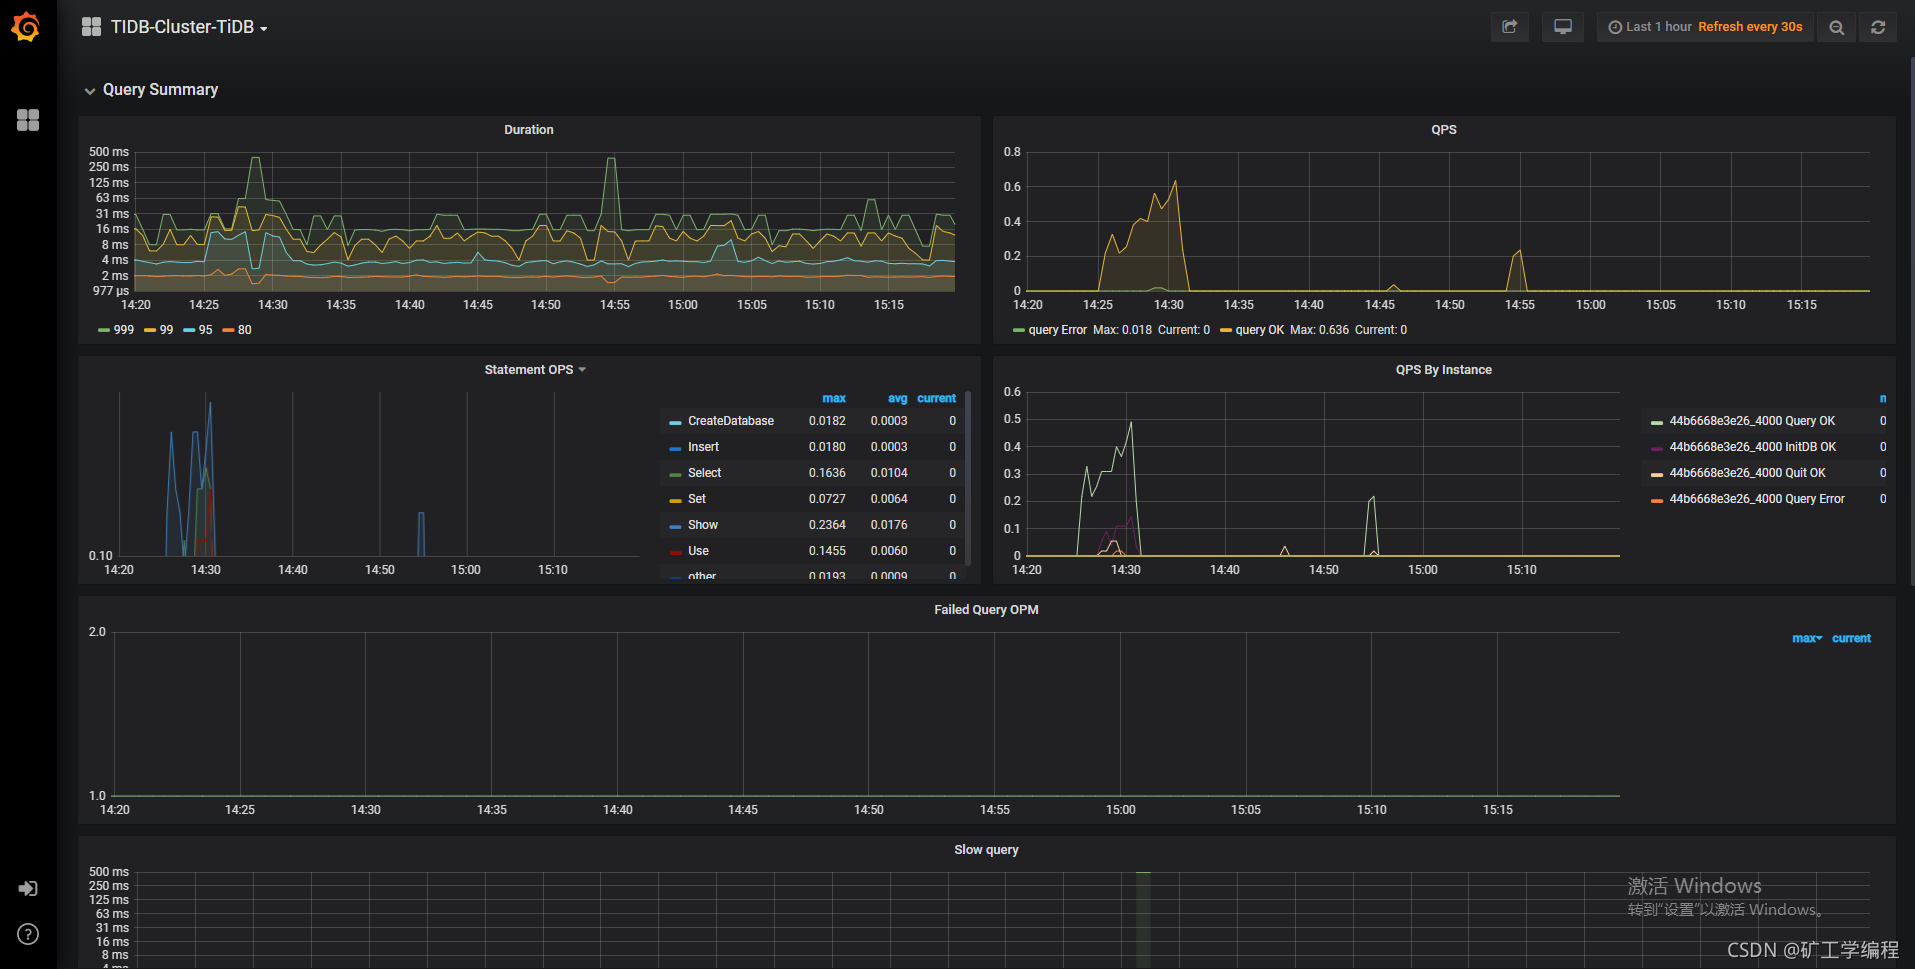The image size is (1915, 969).
Task: Toggle Use series in Statement OPS legend
Action: click(x=698, y=551)
